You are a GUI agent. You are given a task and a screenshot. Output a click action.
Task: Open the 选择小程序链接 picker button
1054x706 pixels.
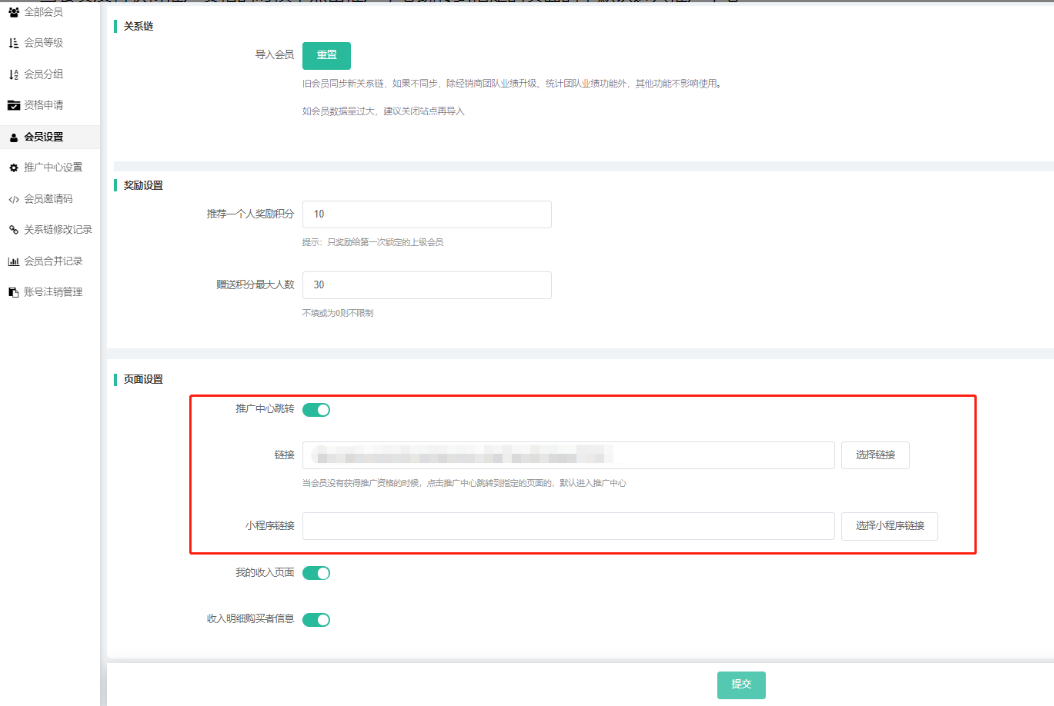click(x=889, y=526)
